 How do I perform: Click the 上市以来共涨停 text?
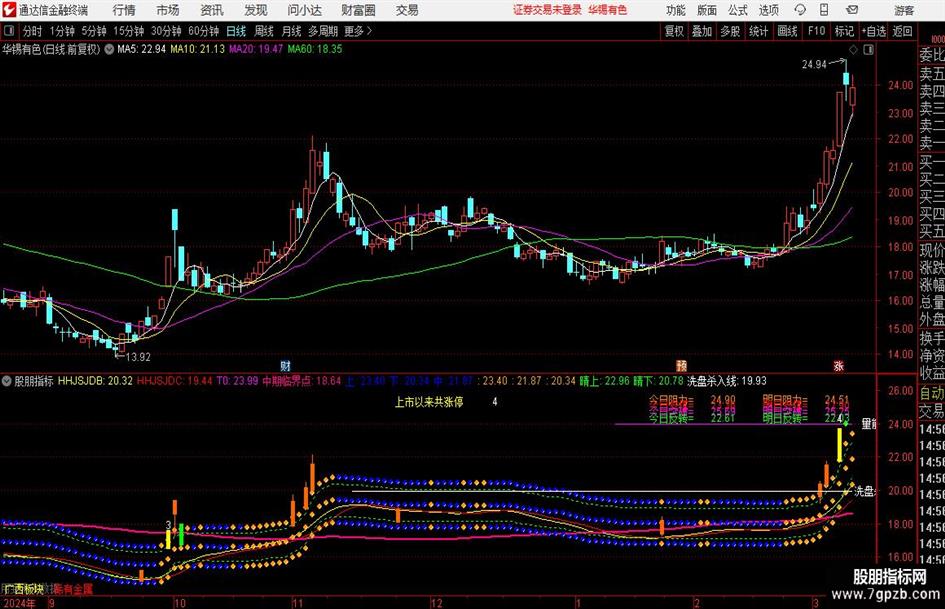[x=429, y=402]
